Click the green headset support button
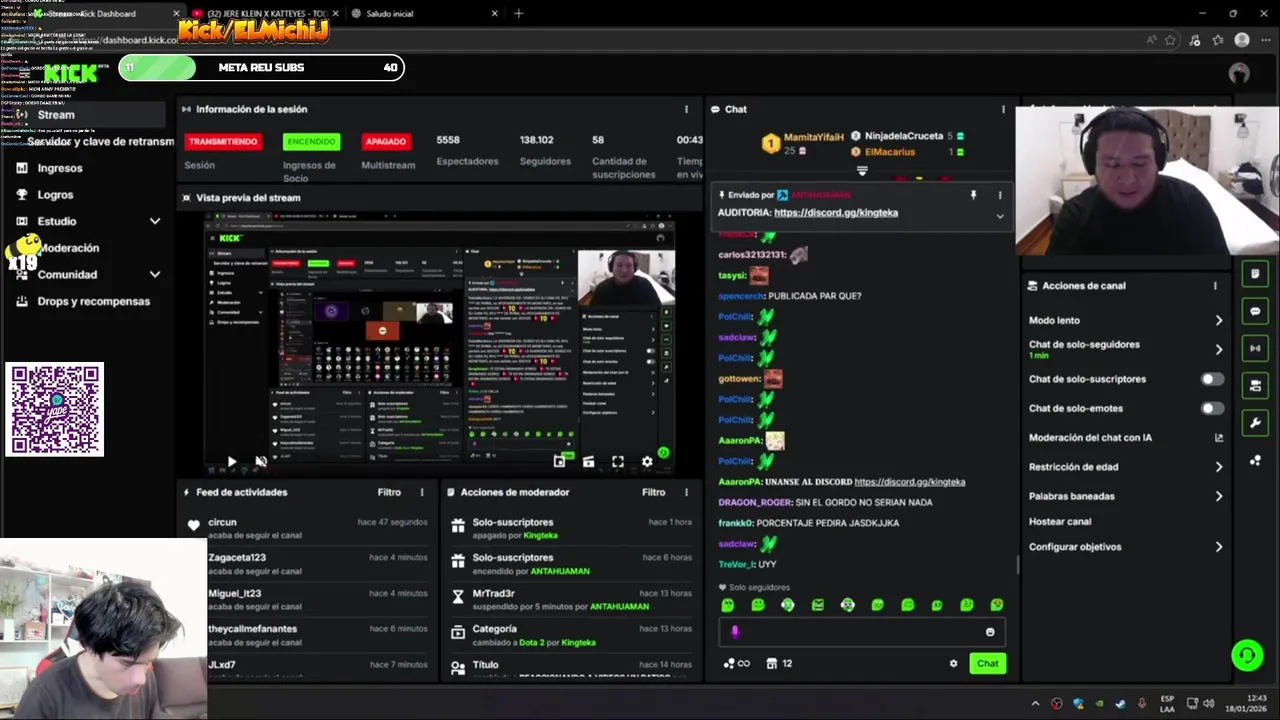 click(1247, 655)
